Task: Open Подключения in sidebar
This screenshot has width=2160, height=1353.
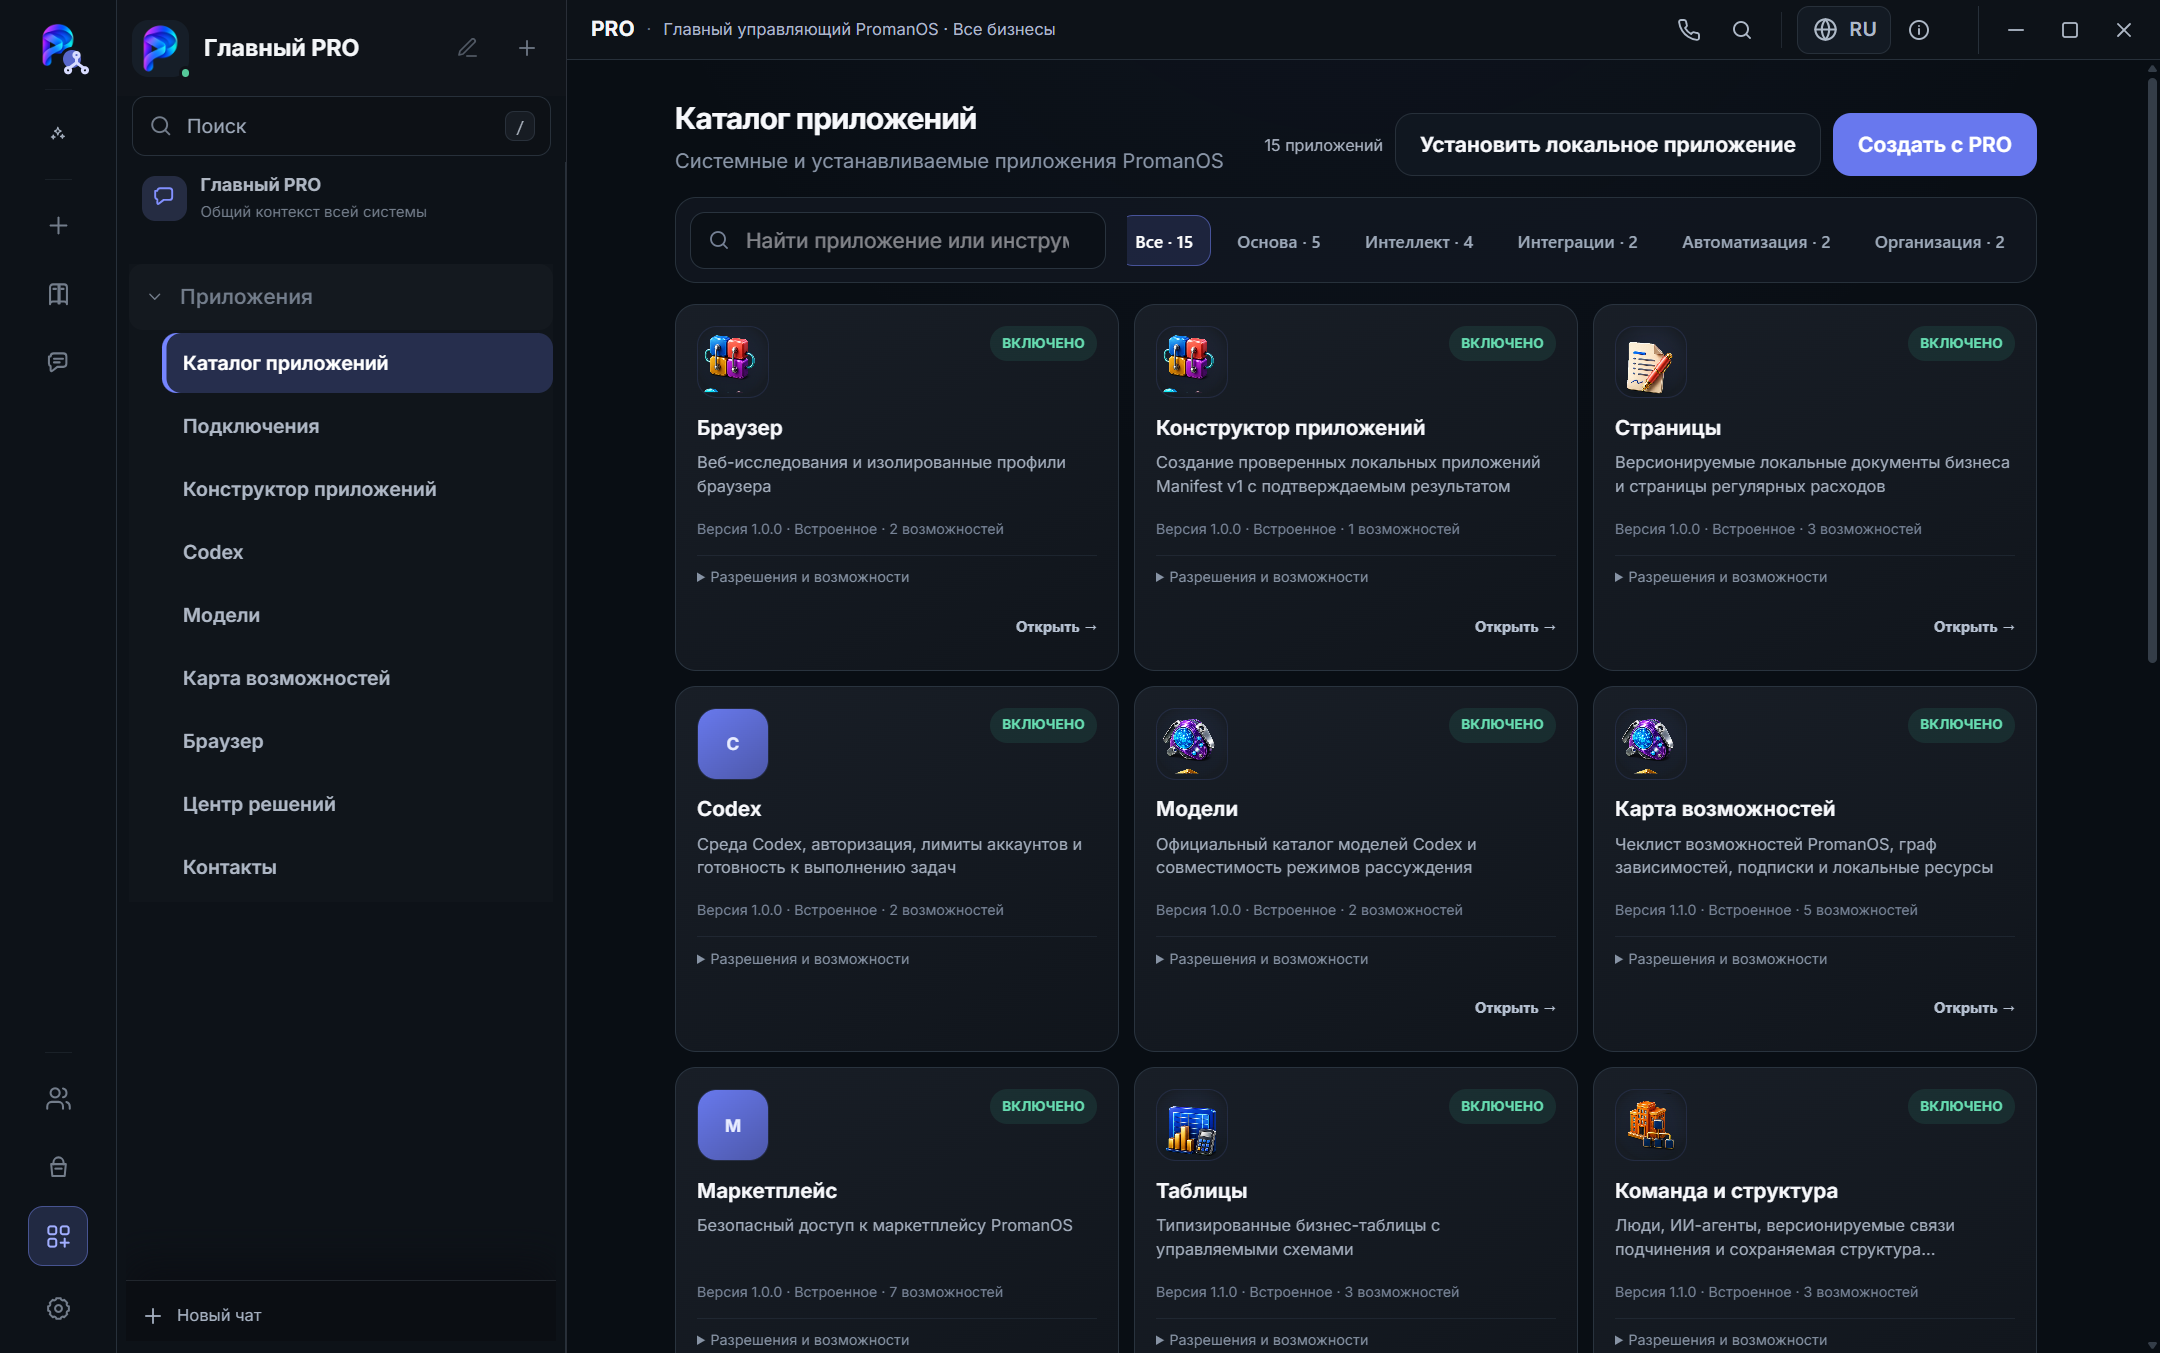Action: click(x=357, y=426)
